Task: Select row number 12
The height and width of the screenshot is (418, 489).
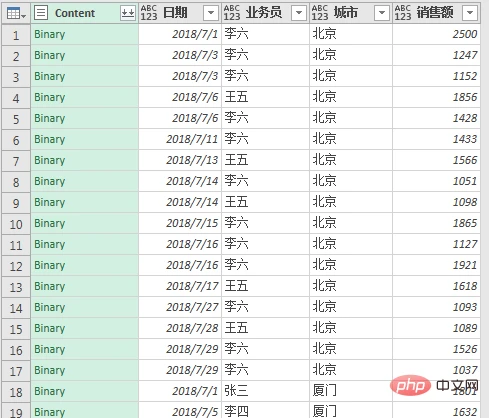Action: click(16, 266)
